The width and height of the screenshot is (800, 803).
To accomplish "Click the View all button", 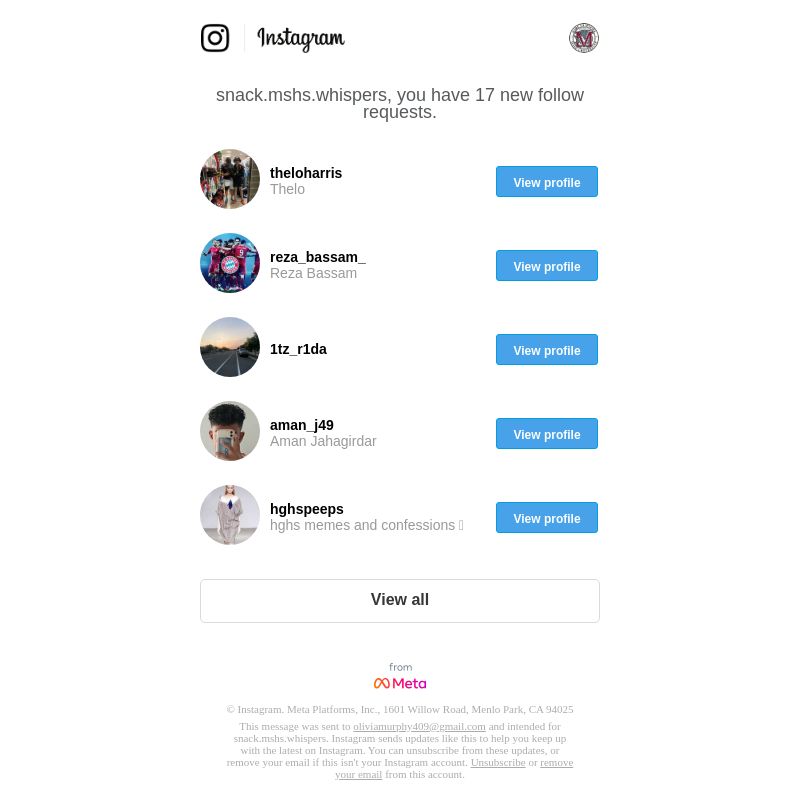I will 399,601.
